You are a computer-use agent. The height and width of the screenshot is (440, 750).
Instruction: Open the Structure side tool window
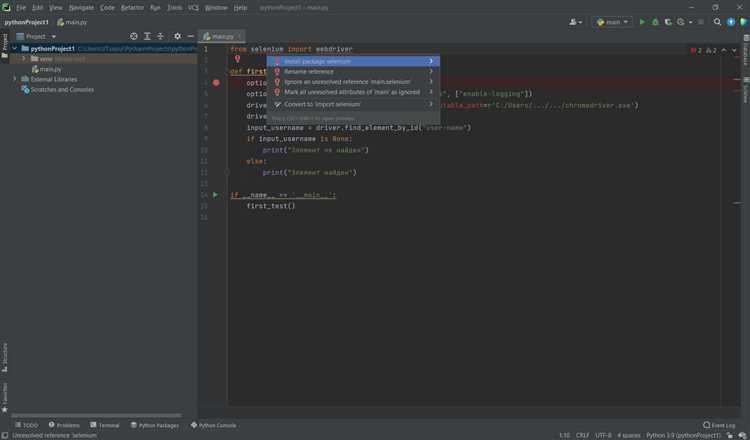coord(5,357)
